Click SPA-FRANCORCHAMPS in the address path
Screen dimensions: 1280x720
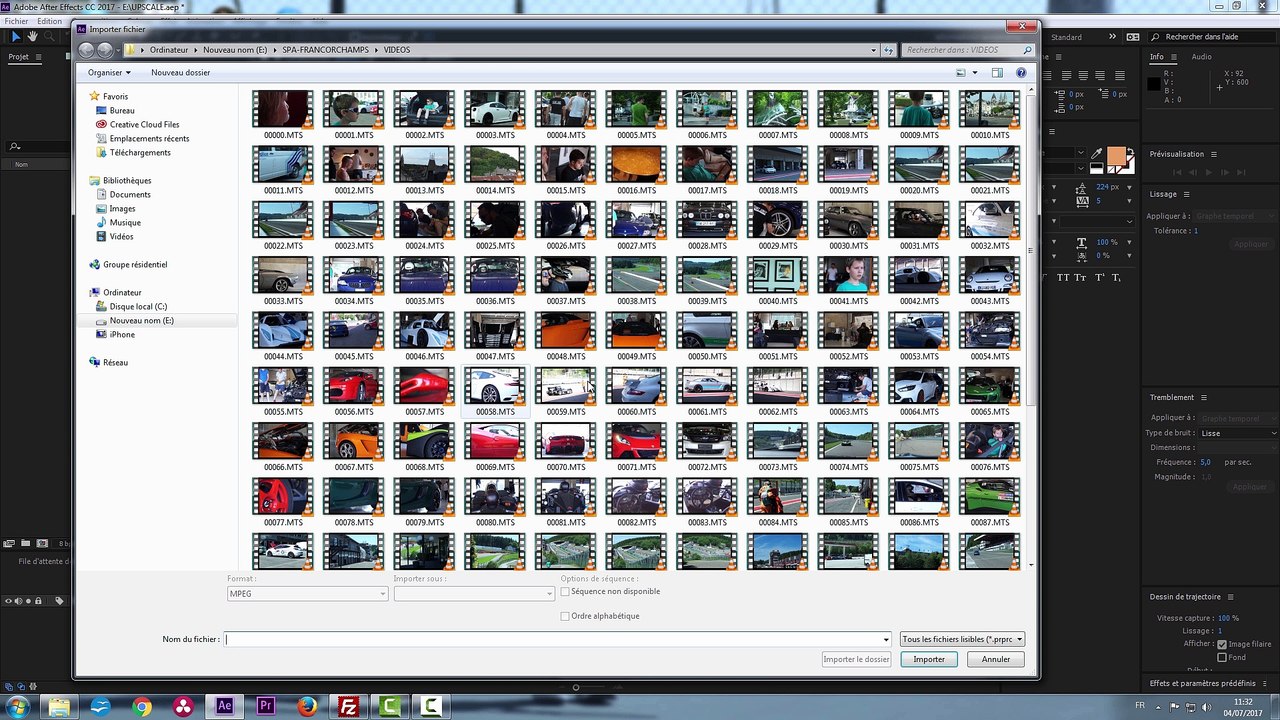[x=326, y=50]
